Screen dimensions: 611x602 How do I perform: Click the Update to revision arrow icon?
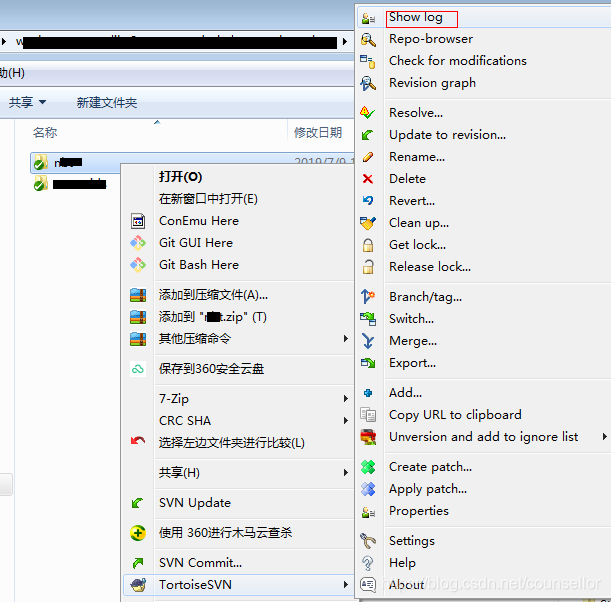tap(367, 135)
